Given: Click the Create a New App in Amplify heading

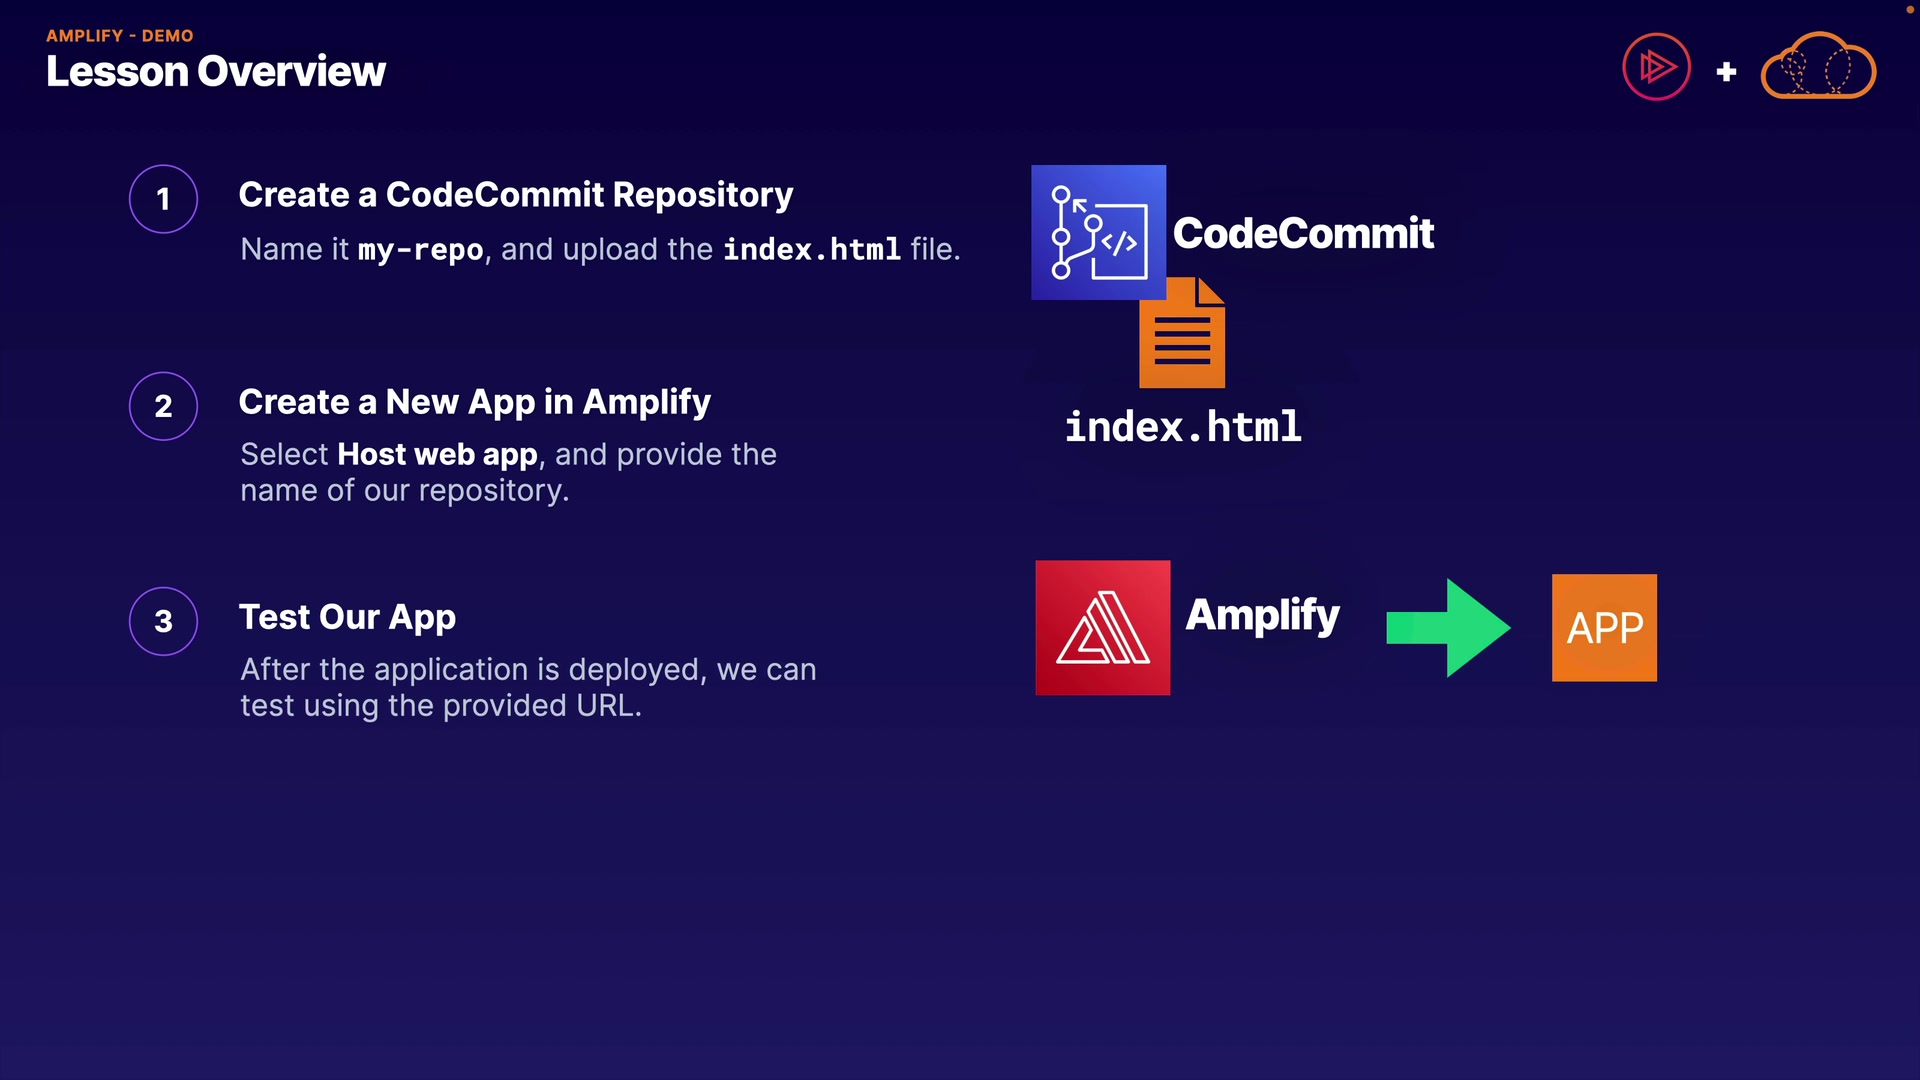Looking at the screenshot, I should tap(474, 401).
